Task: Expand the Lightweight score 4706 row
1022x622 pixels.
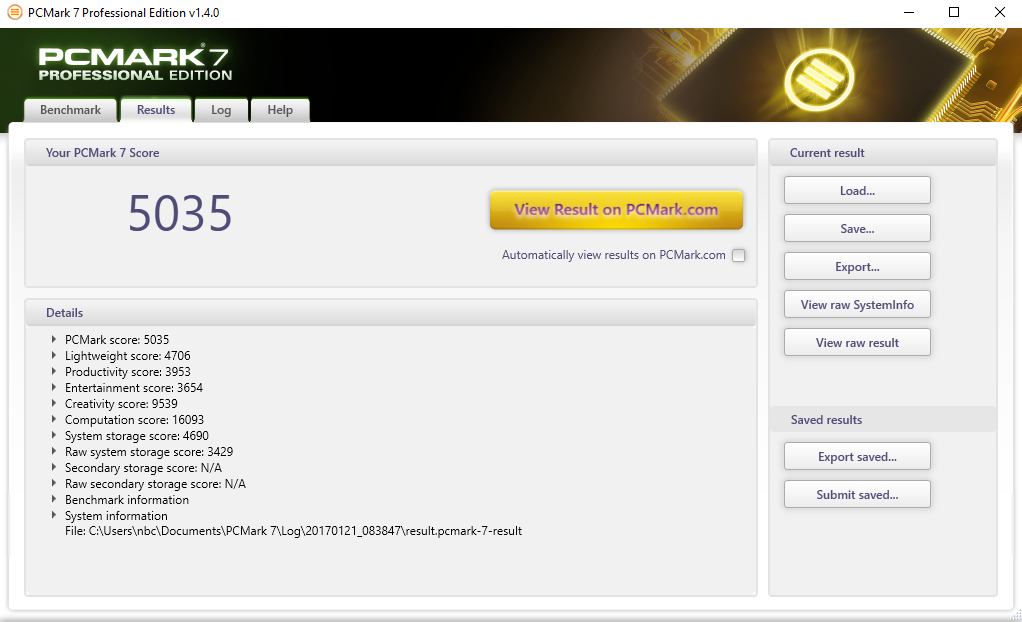Action: [53, 355]
